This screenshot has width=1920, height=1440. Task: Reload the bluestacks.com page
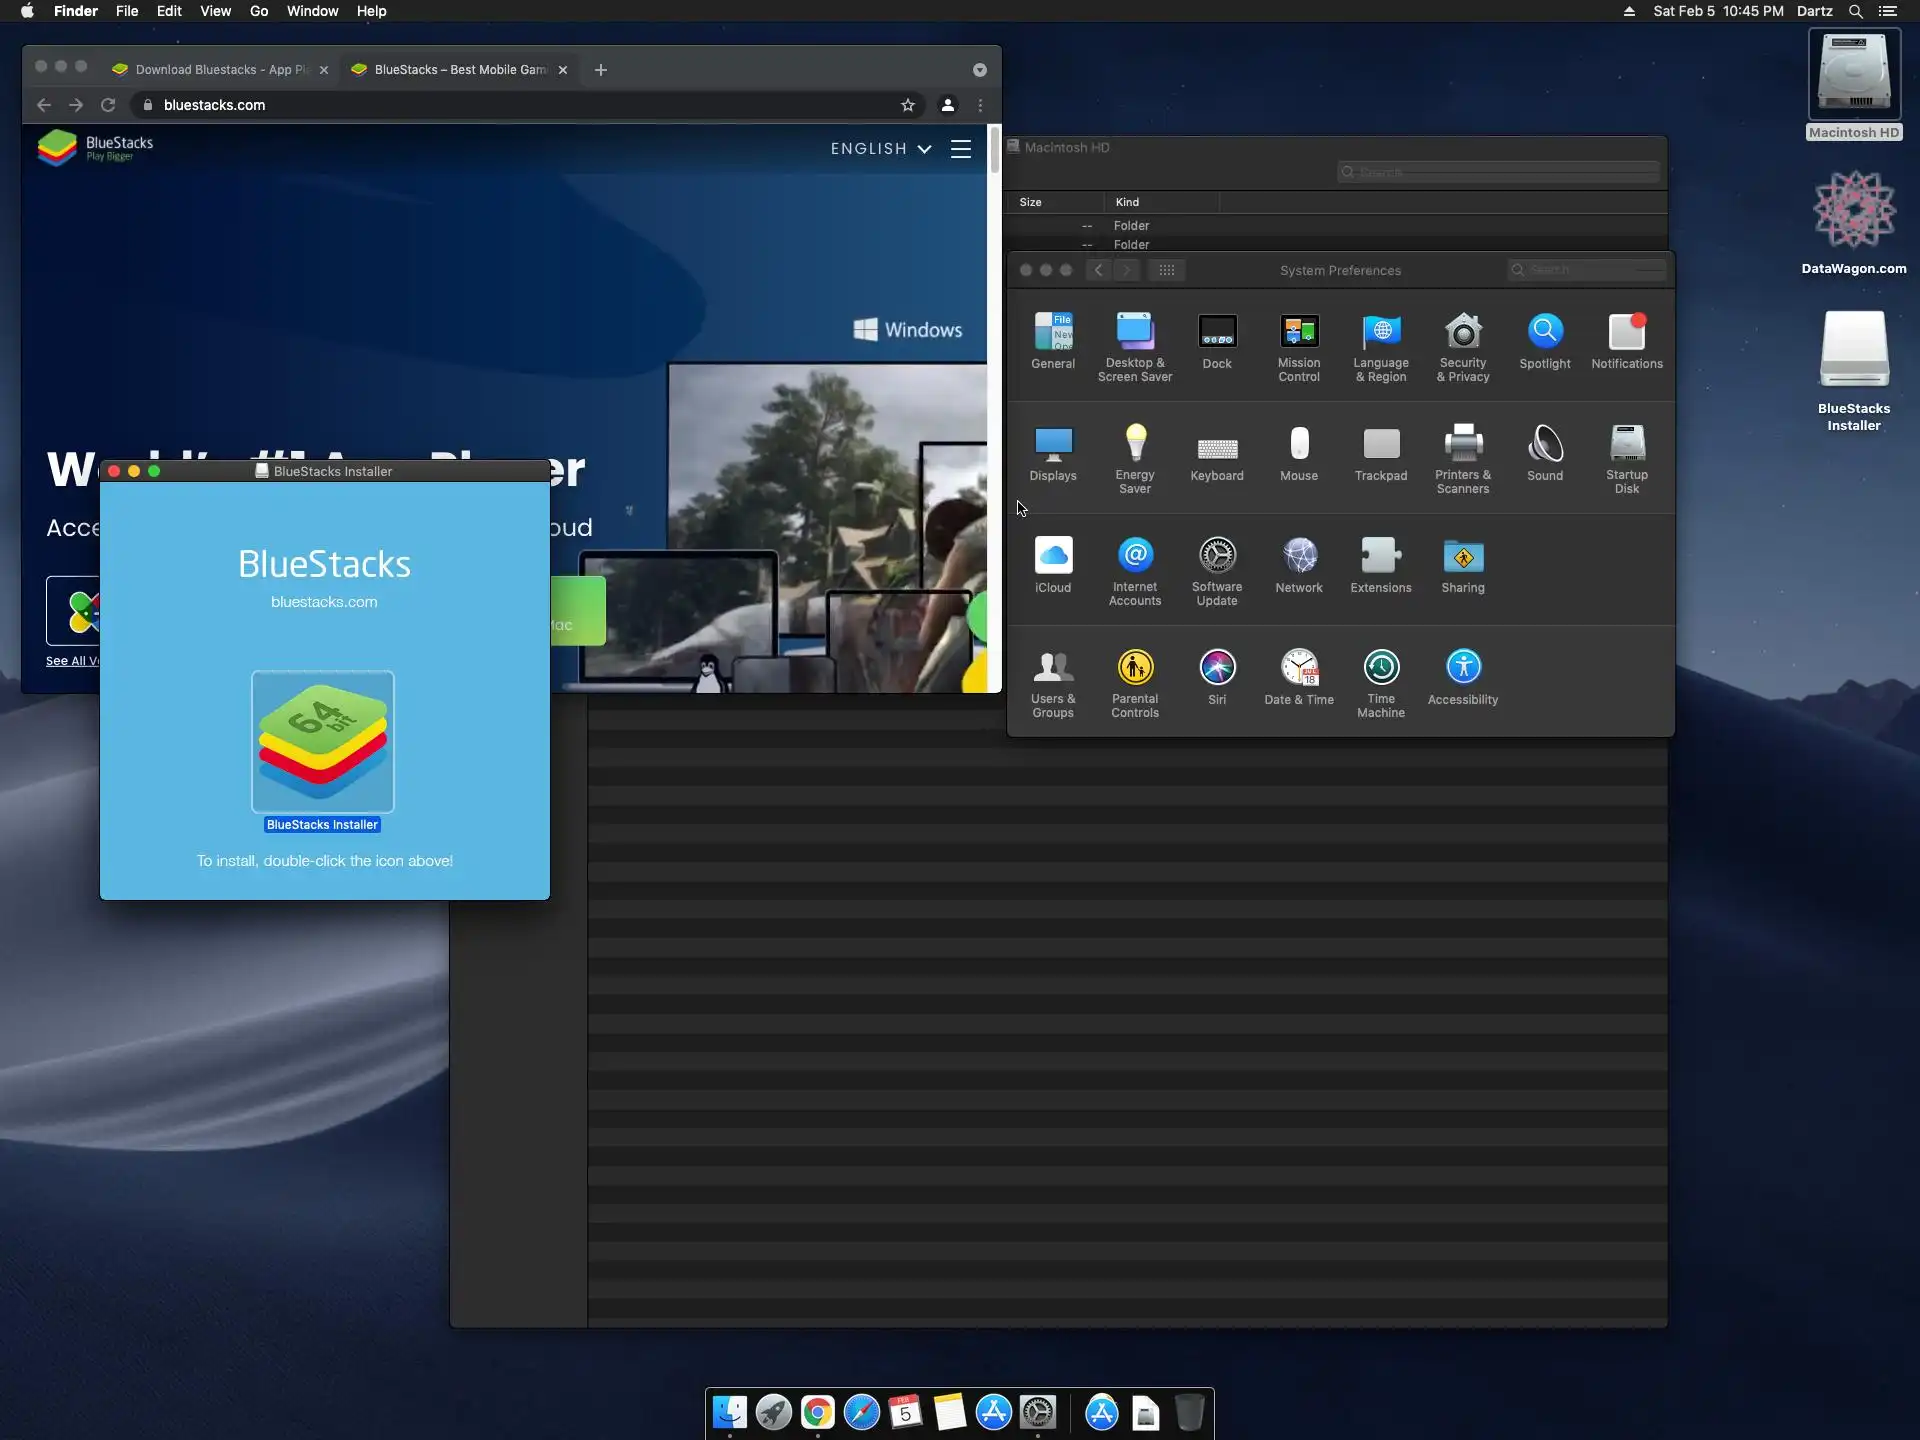point(108,105)
